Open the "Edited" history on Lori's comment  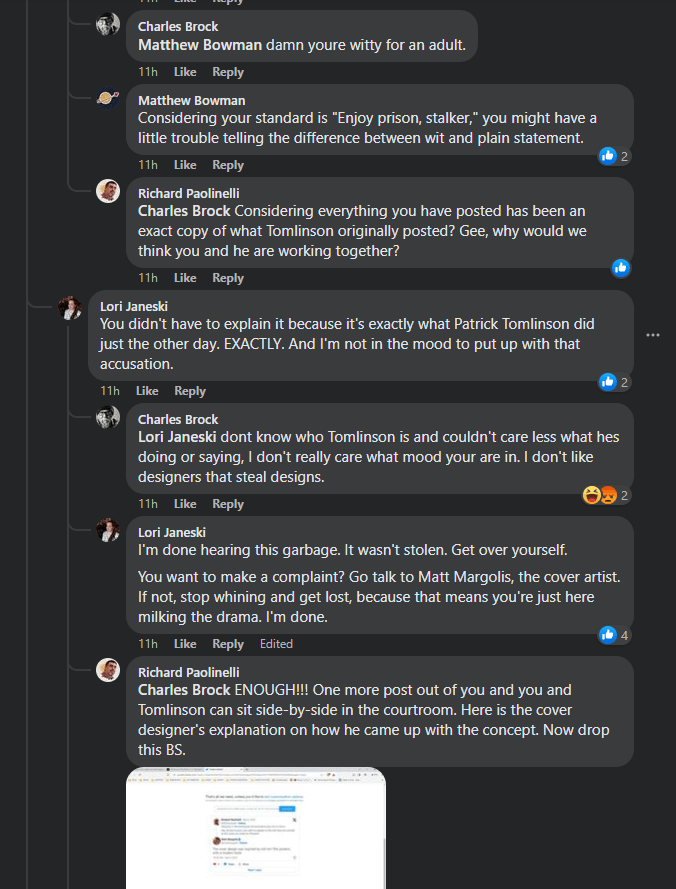tap(276, 644)
